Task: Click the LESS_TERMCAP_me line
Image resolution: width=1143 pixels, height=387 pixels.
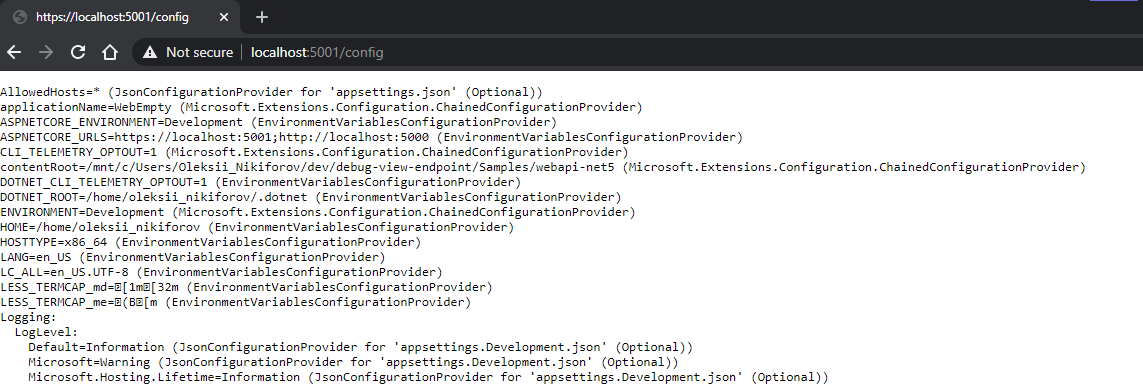Action: (235, 302)
